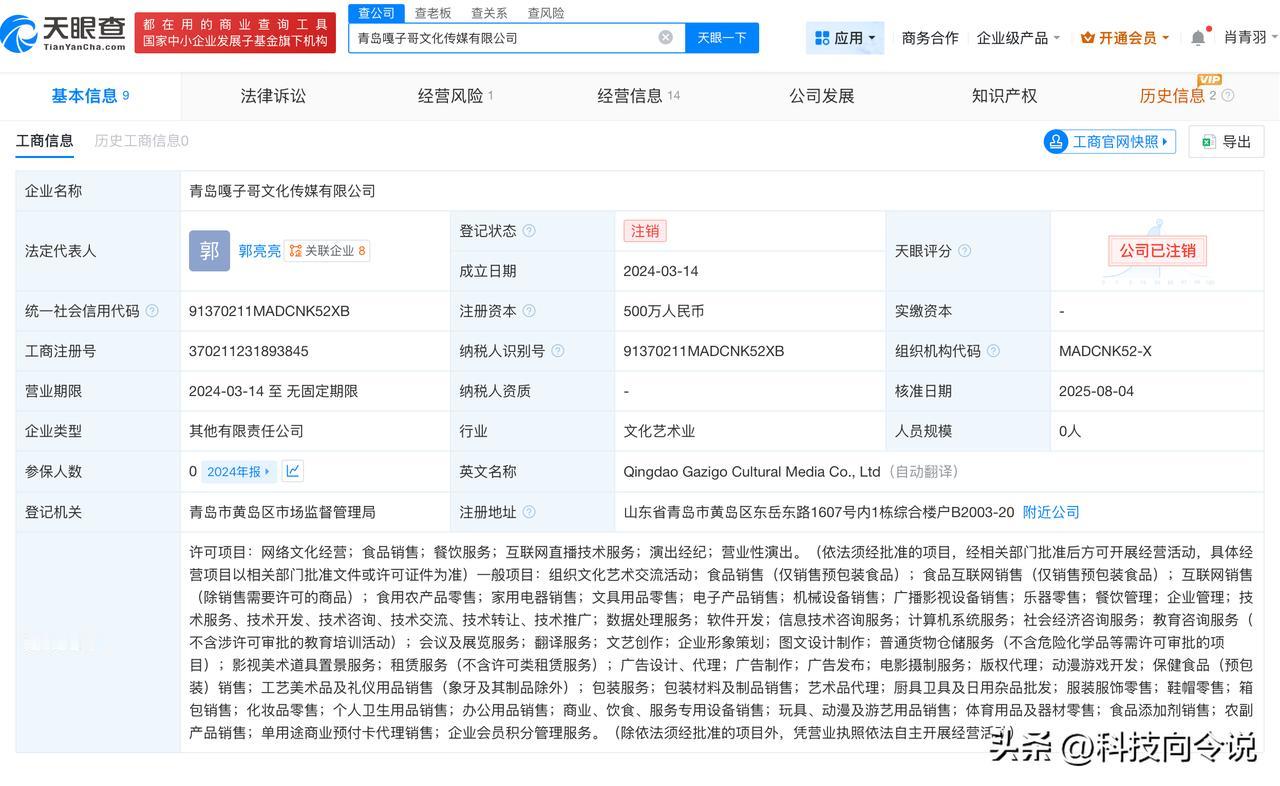
Task: Switch search mode to 查关系
Action: (489, 13)
